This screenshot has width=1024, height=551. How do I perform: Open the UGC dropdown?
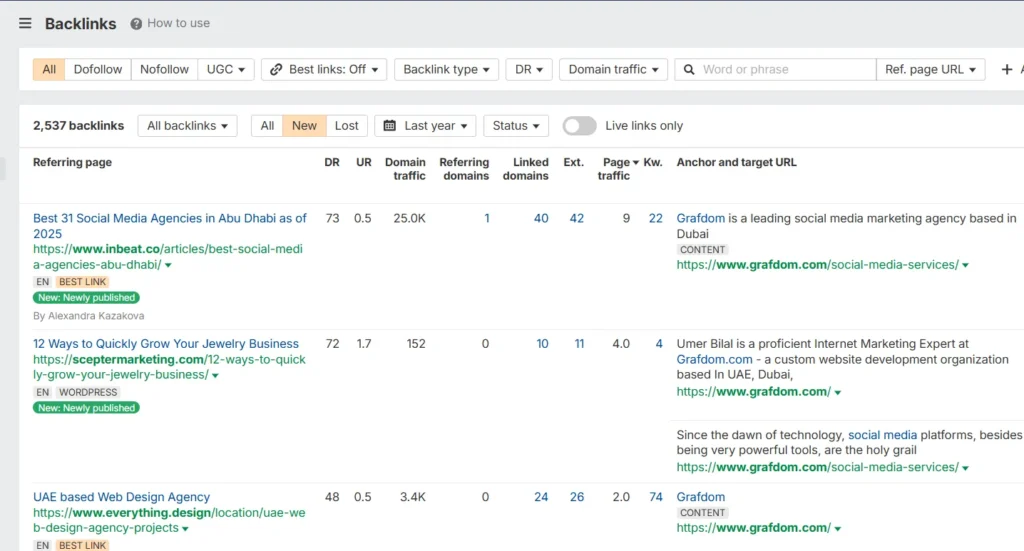coord(226,69)
